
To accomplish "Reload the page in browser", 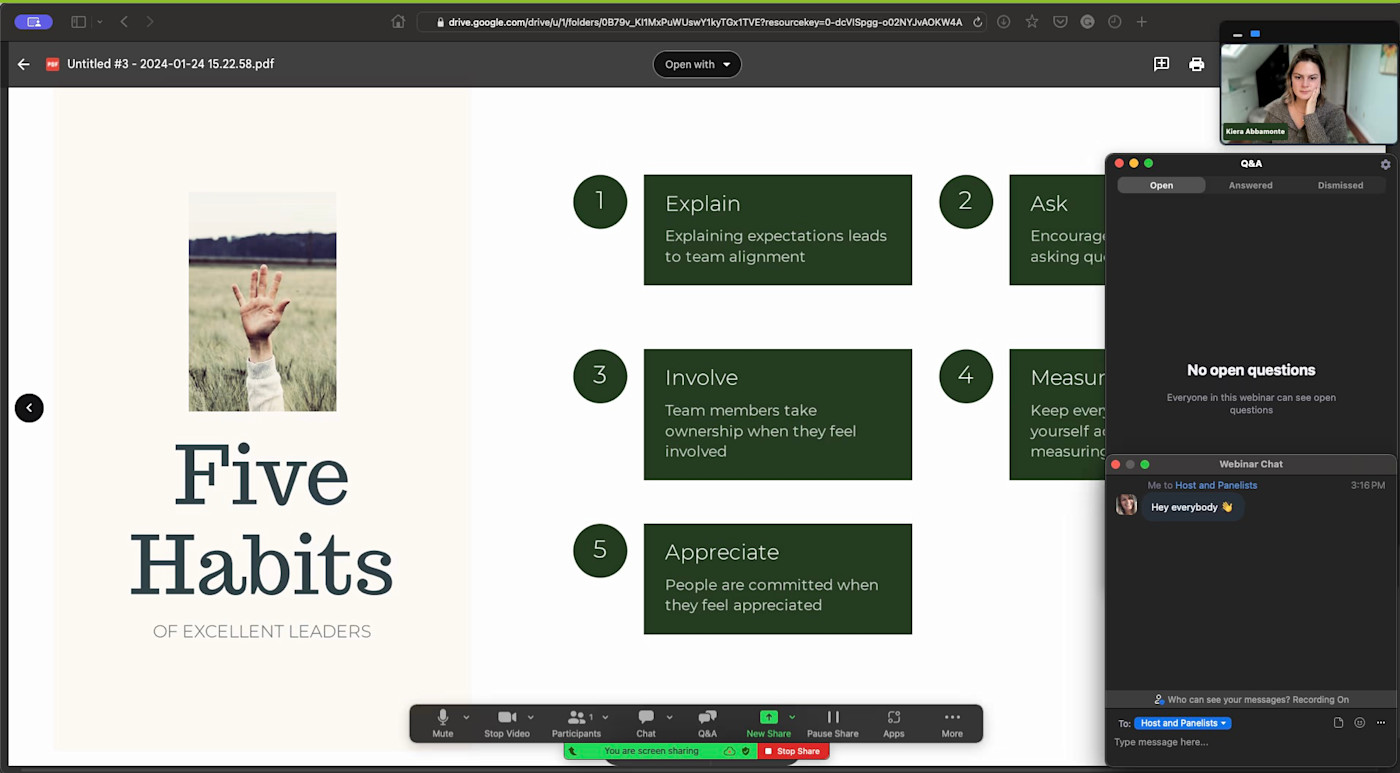I will coord(977,22).
